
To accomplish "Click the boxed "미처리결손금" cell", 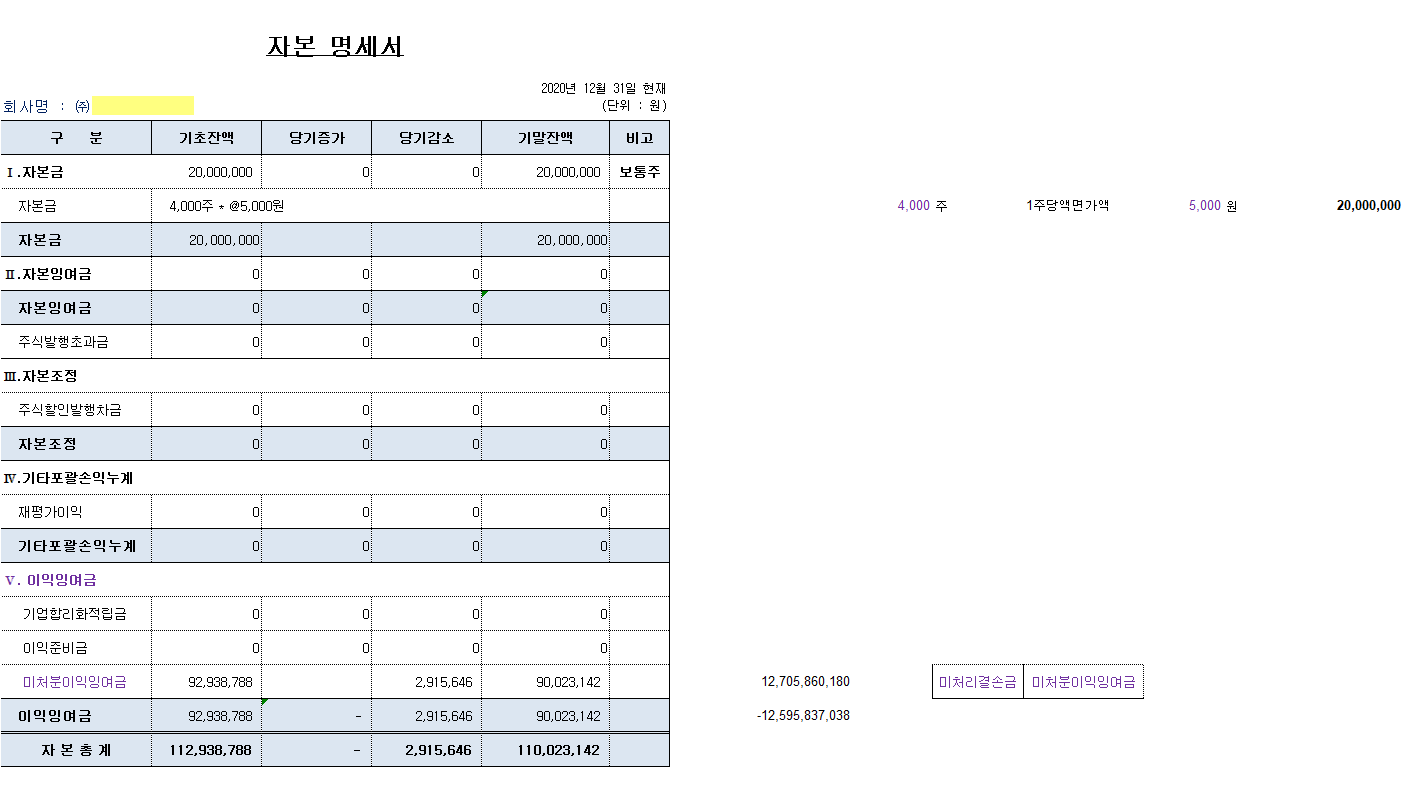I will (x=978, y=682).
